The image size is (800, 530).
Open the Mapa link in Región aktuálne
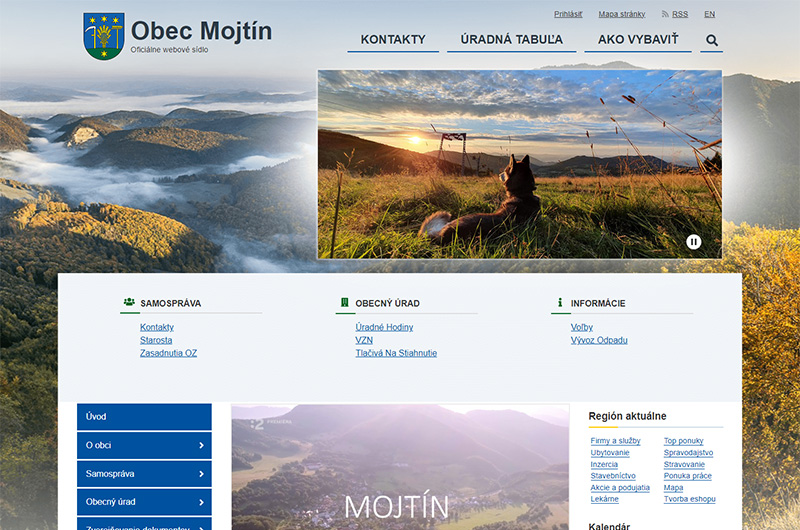(673, 488)
